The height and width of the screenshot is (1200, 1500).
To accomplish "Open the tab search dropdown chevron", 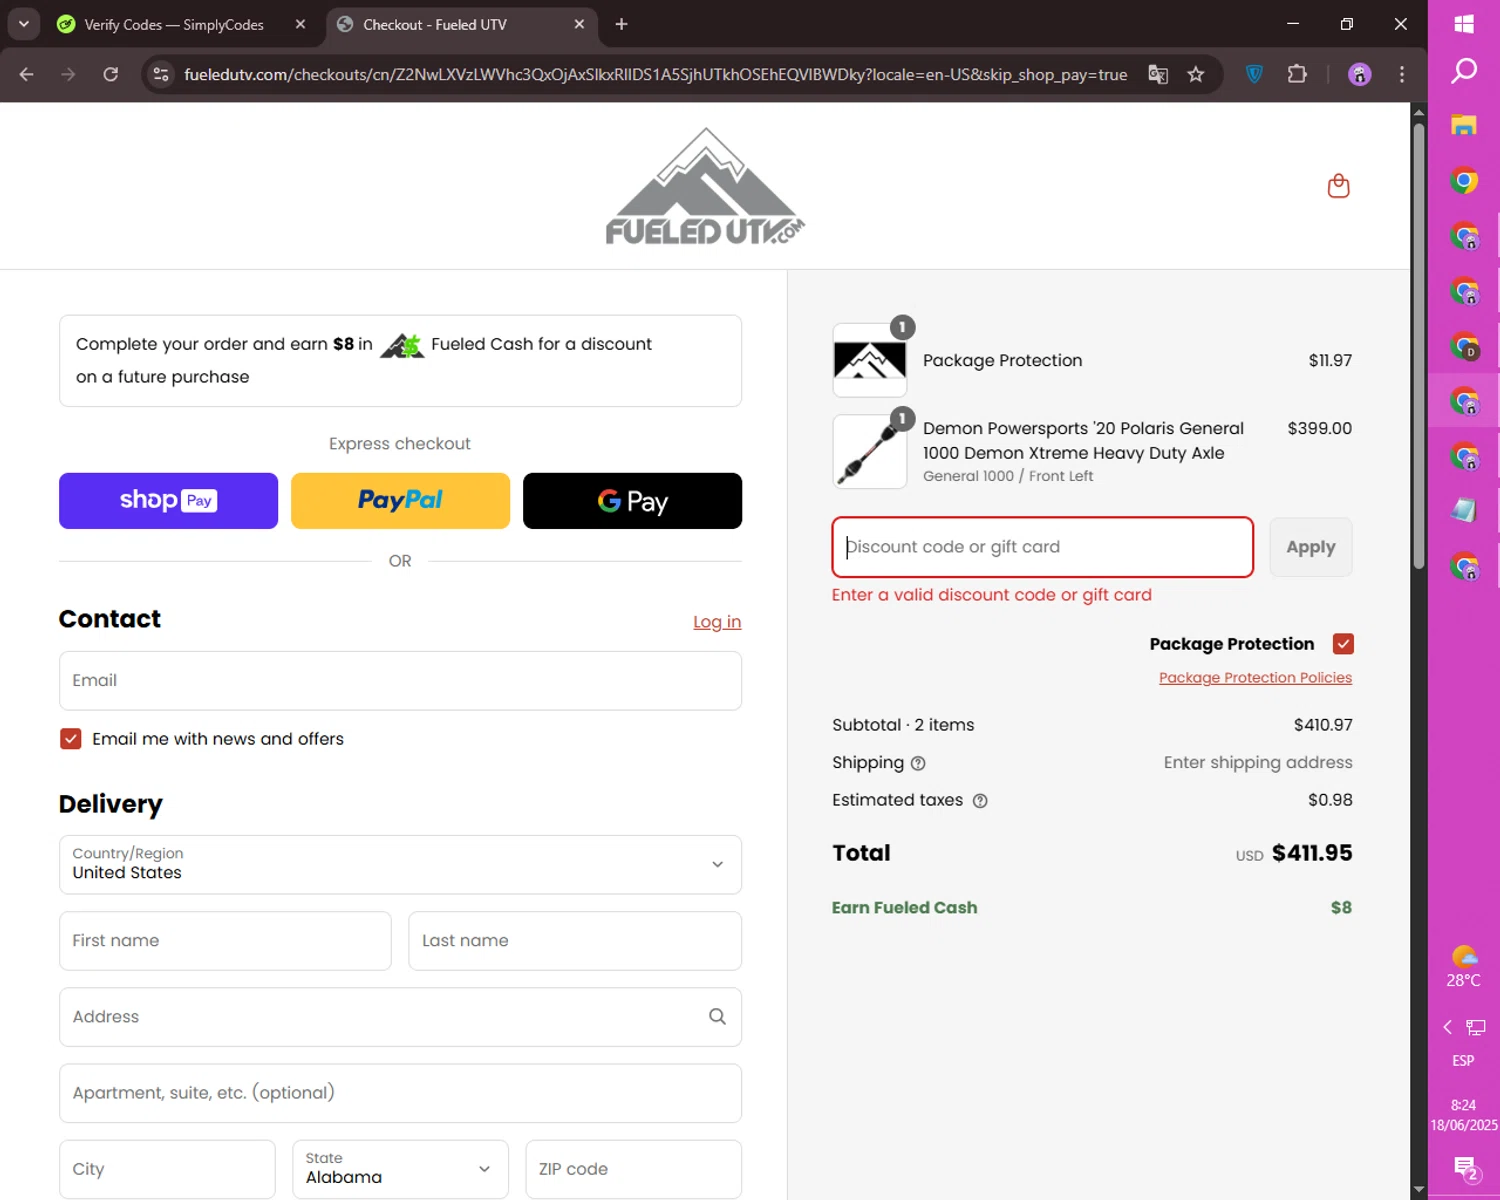I will click(23, 24).
